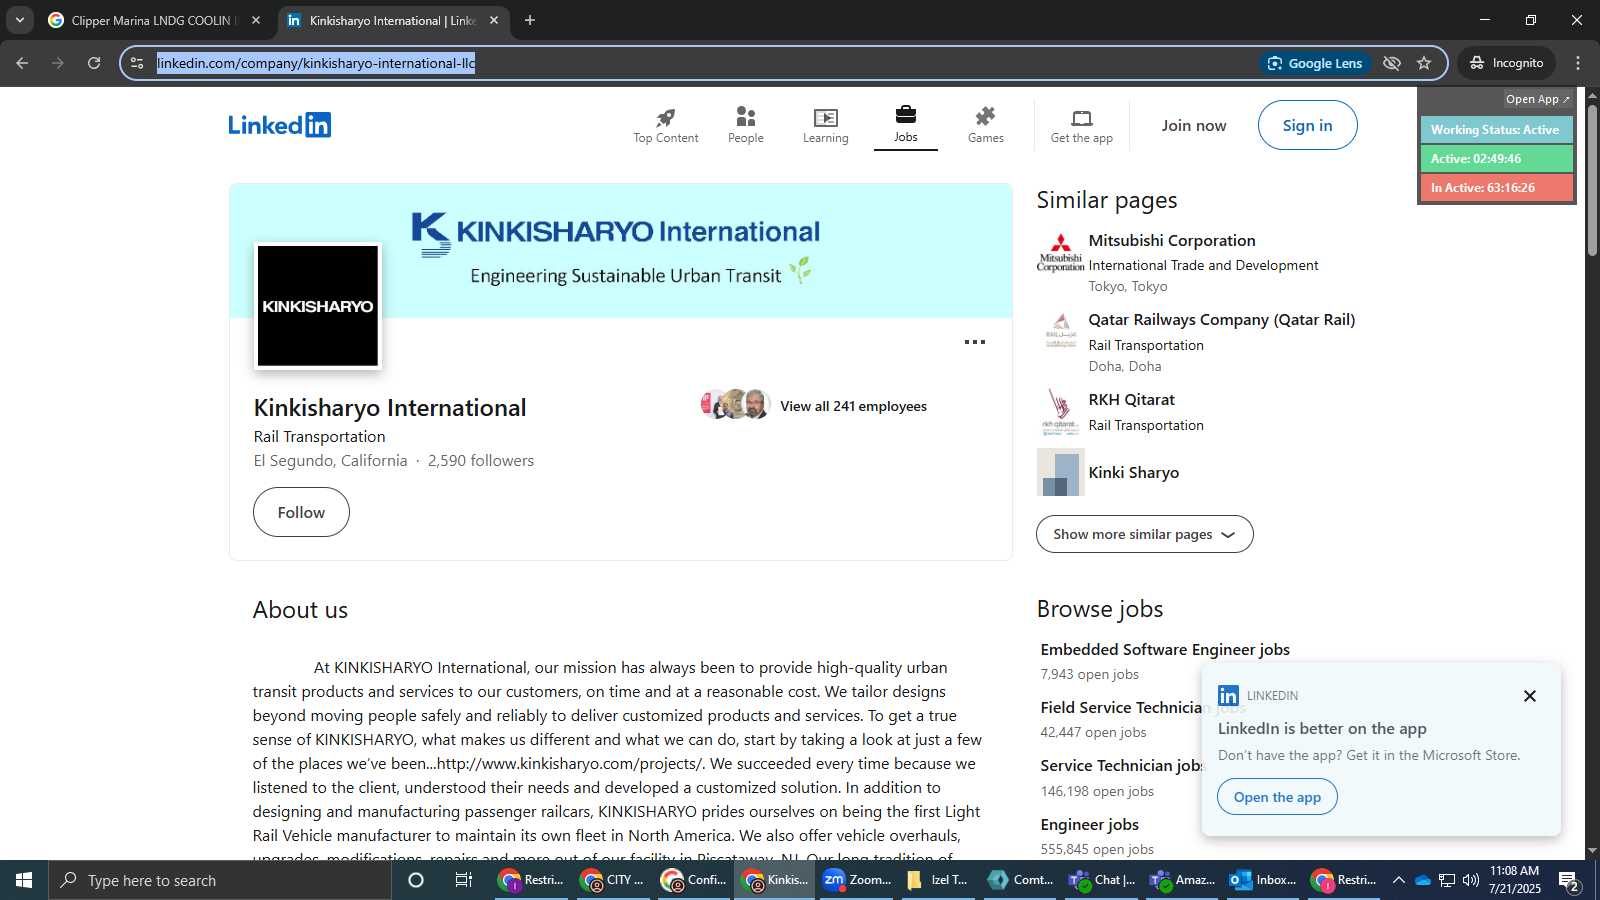1600x900 pixels.
Task: Click the LinkedIn icon in the popup
Action: [1228, 695]
